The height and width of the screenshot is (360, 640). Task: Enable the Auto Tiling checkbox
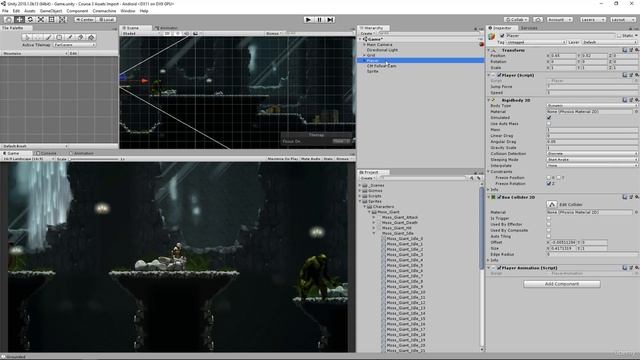point(549,236)
